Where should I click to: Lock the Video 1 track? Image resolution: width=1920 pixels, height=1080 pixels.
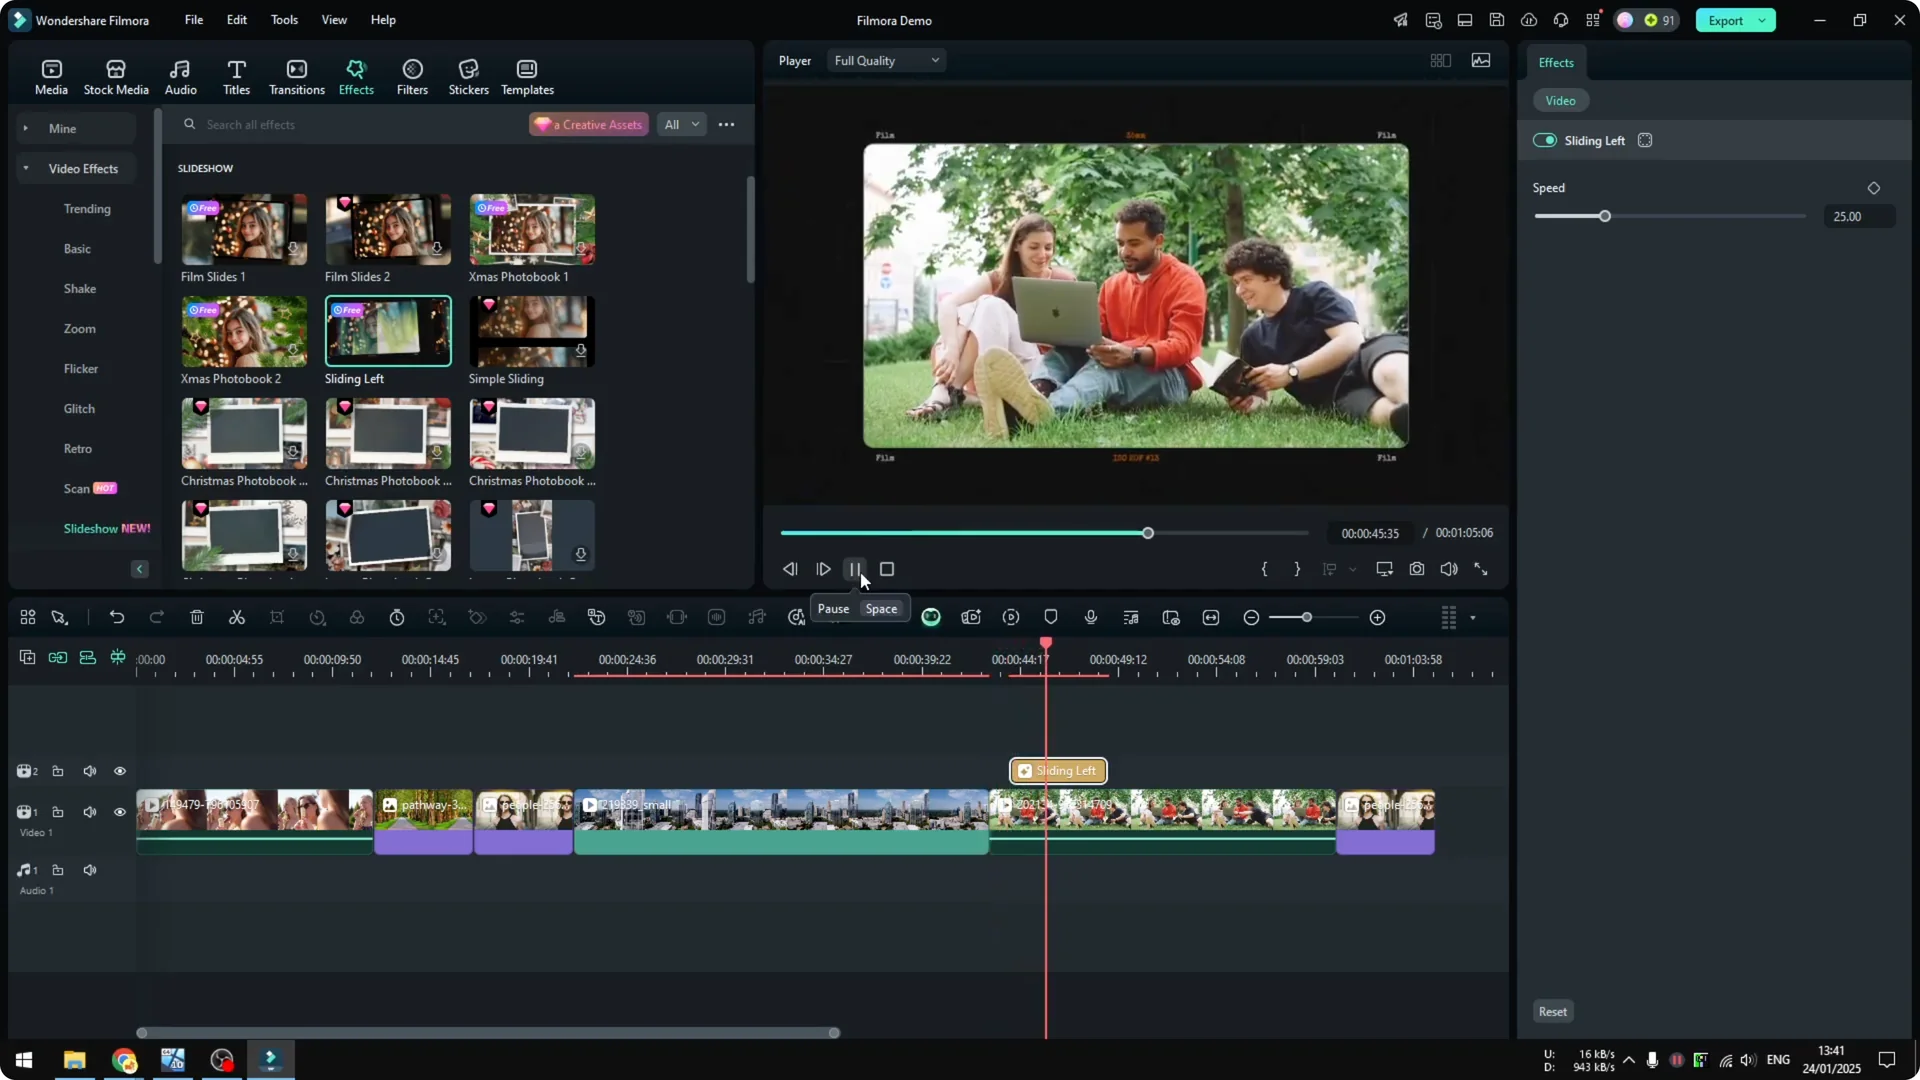[x=58, y=812]
